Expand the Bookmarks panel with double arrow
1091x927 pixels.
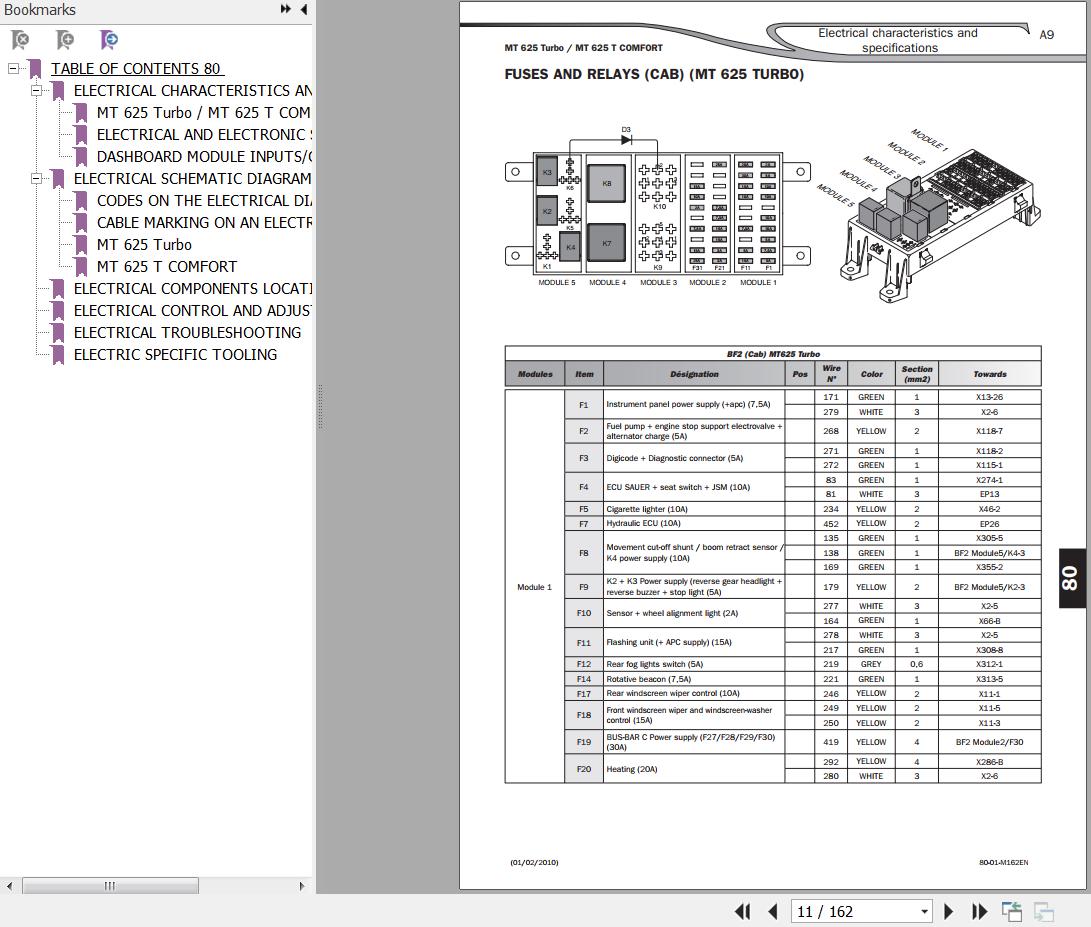point(285,9)
